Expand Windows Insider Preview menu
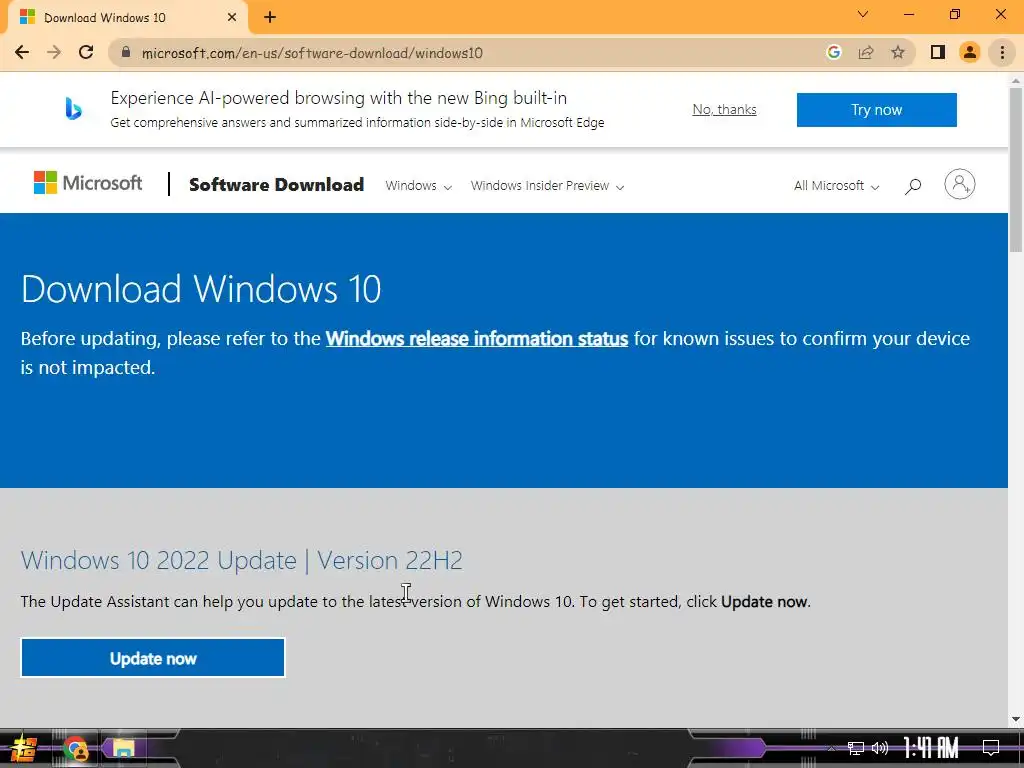The height and width of the screenshot is (768, 1024). 547,185
